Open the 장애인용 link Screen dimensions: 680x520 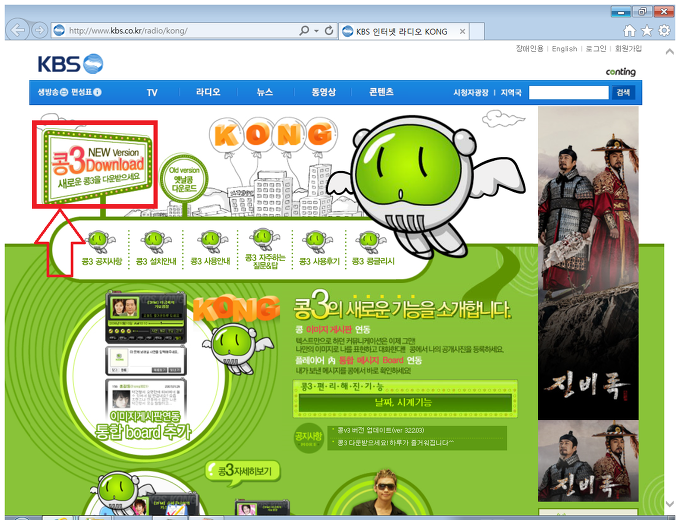529,49
